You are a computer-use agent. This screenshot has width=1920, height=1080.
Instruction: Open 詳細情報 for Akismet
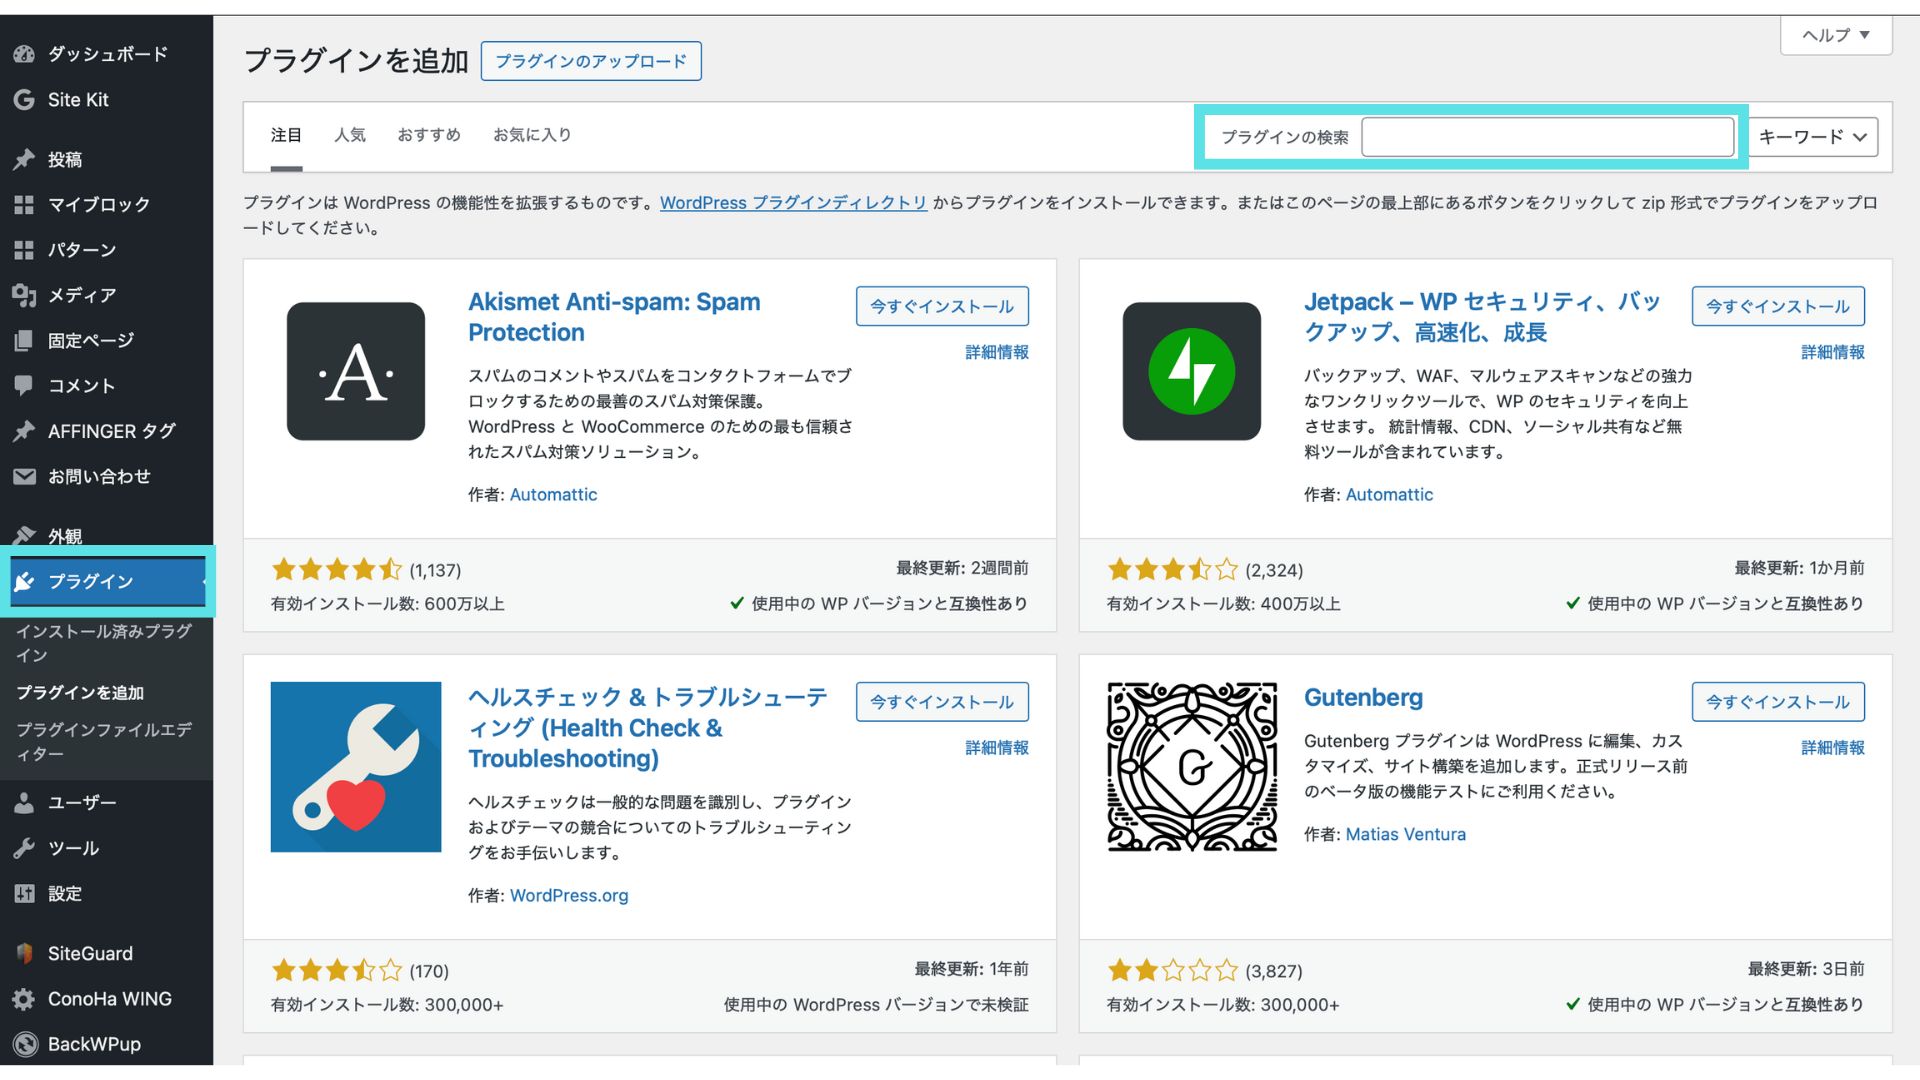click(997, 352)
